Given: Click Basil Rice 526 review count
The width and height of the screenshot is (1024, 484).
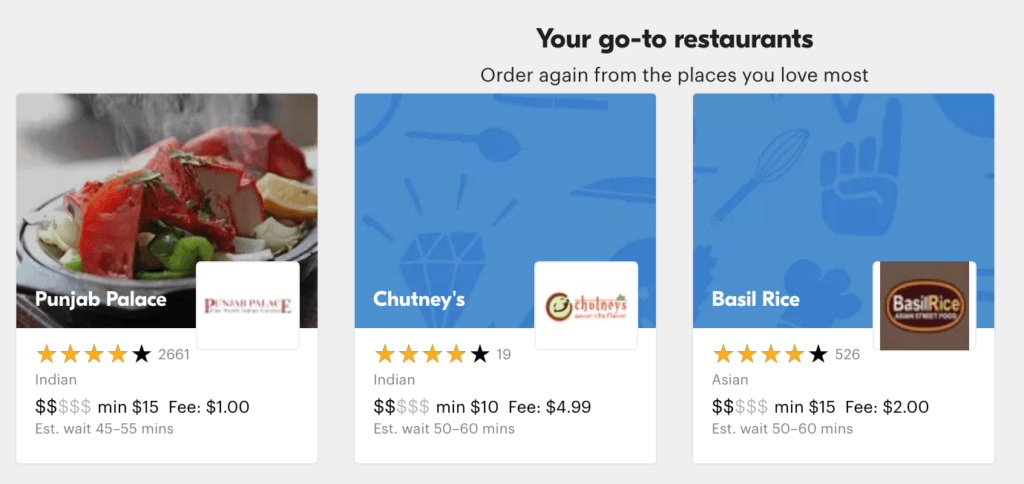Looking at the screenshot, I should tap(848, 354).
